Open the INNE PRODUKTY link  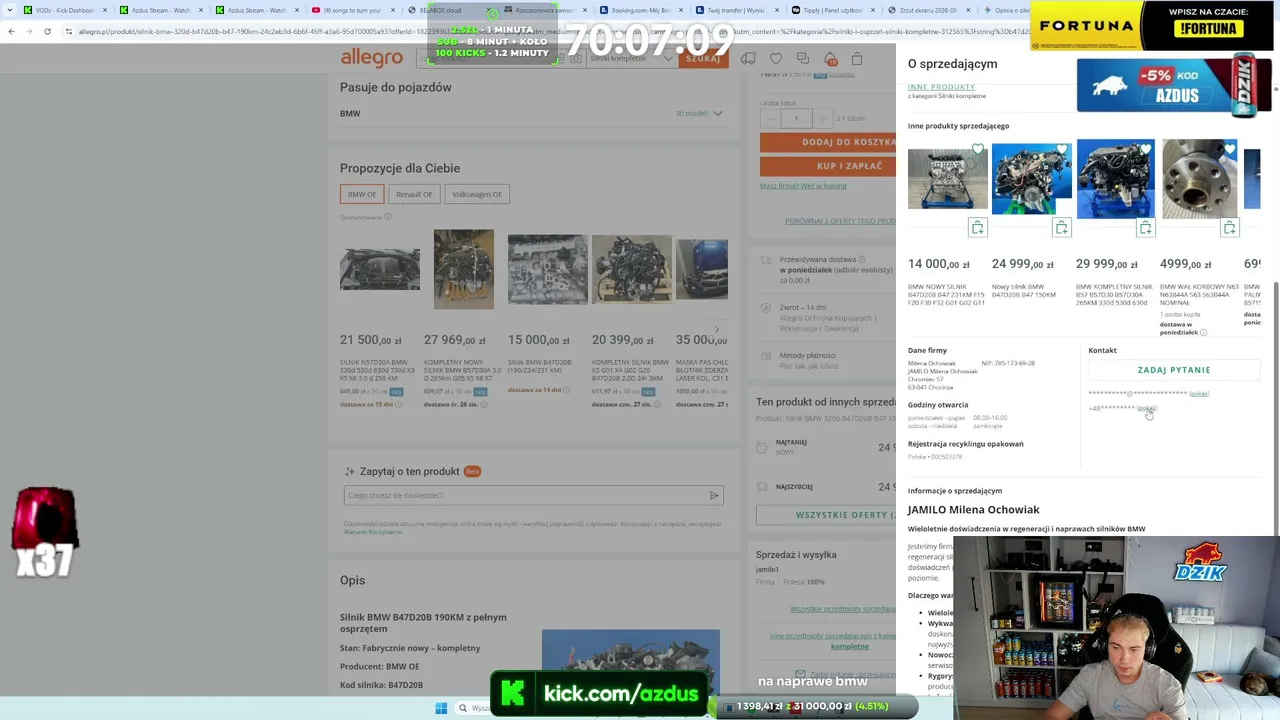click(x=941, y=87)
